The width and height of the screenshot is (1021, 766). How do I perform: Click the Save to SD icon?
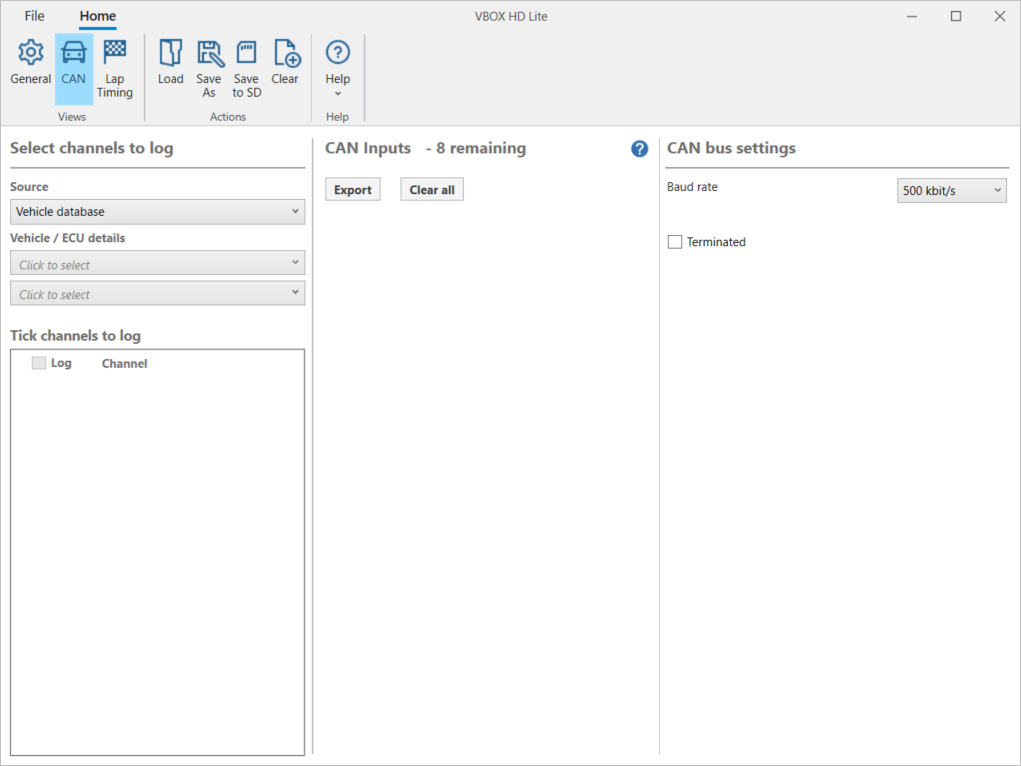tap(247, 70)
